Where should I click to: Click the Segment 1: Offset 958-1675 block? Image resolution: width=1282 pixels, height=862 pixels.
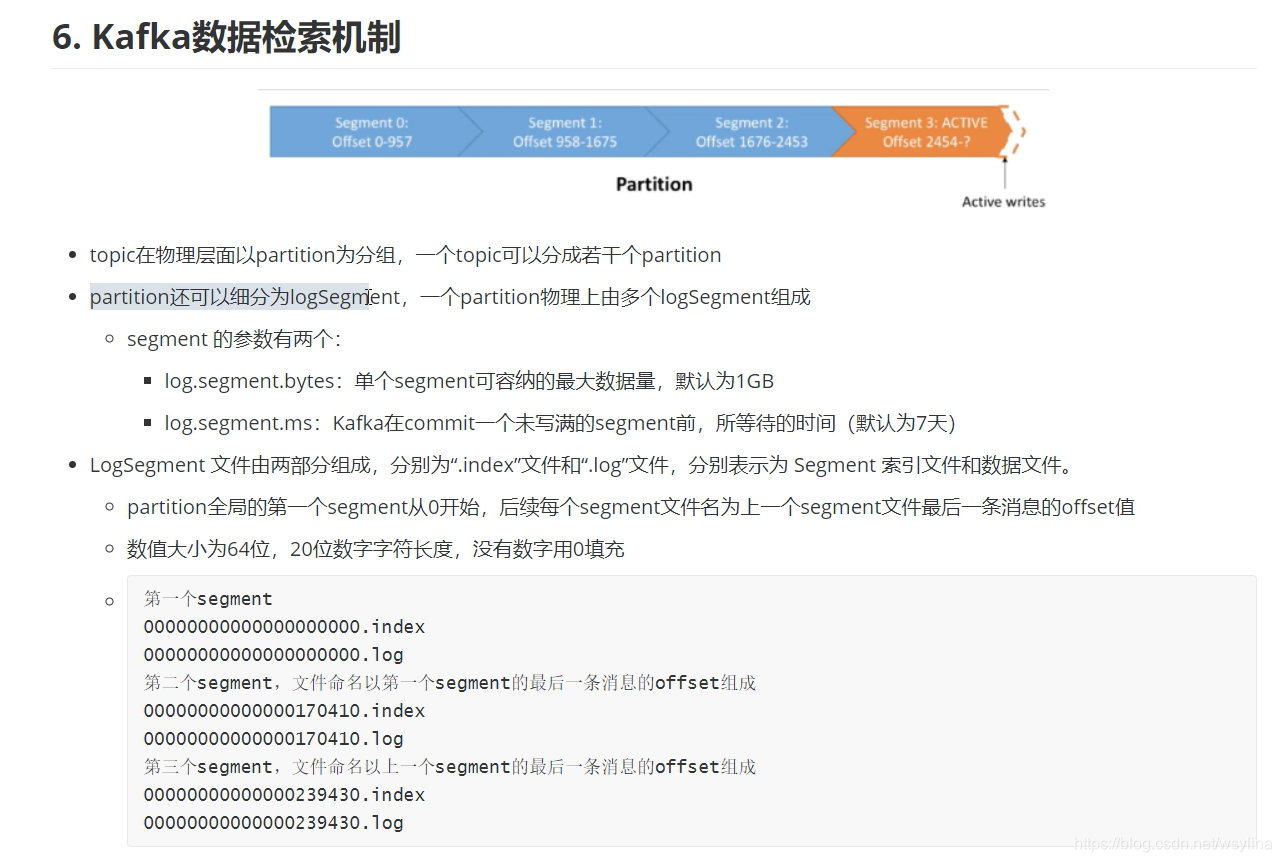pyautogui.click(x=565, y=131)
